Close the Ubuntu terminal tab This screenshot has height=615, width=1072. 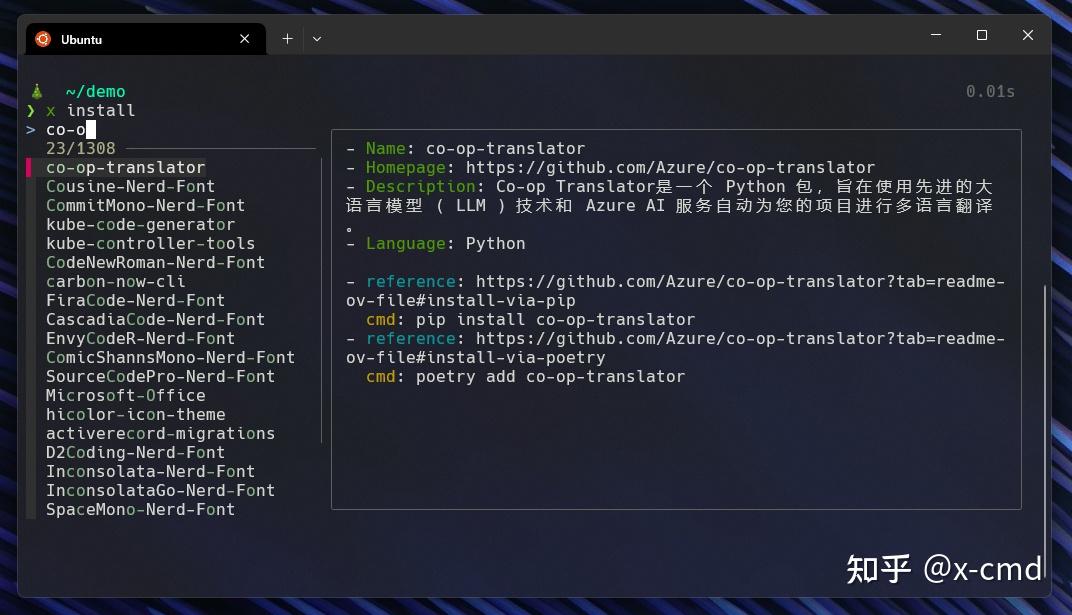(x=244, y=39)
